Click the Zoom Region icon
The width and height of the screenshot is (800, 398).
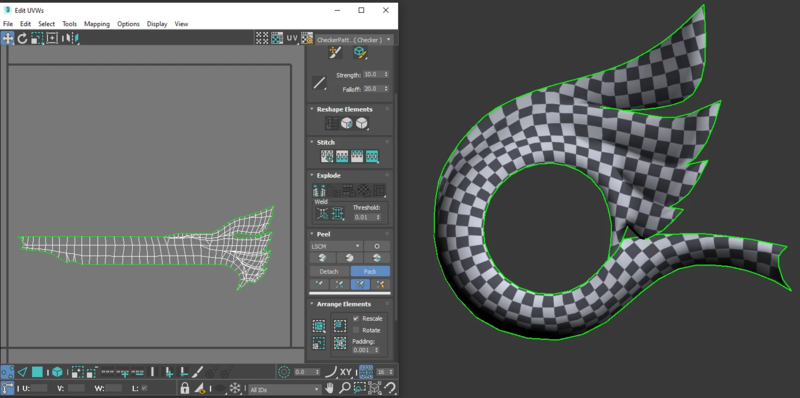(360, 388)
